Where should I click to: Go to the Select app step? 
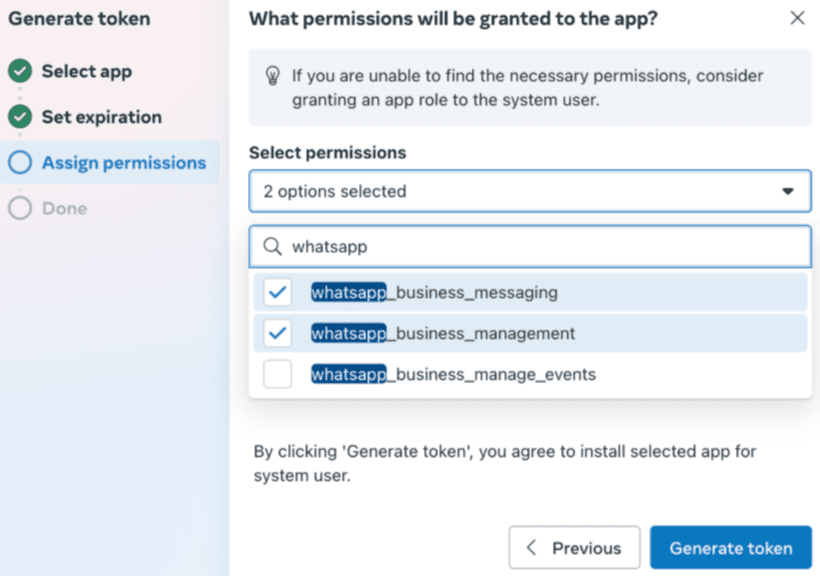(87, 71)
